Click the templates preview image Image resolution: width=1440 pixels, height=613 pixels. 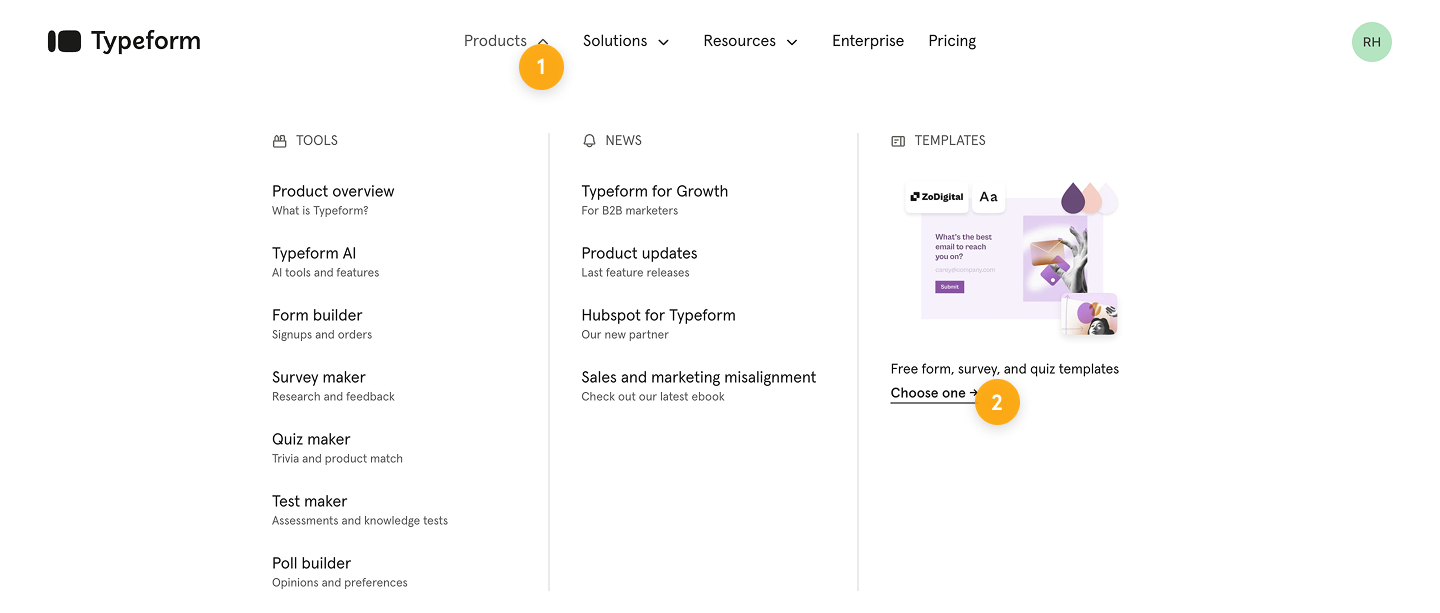(1010, 260)
